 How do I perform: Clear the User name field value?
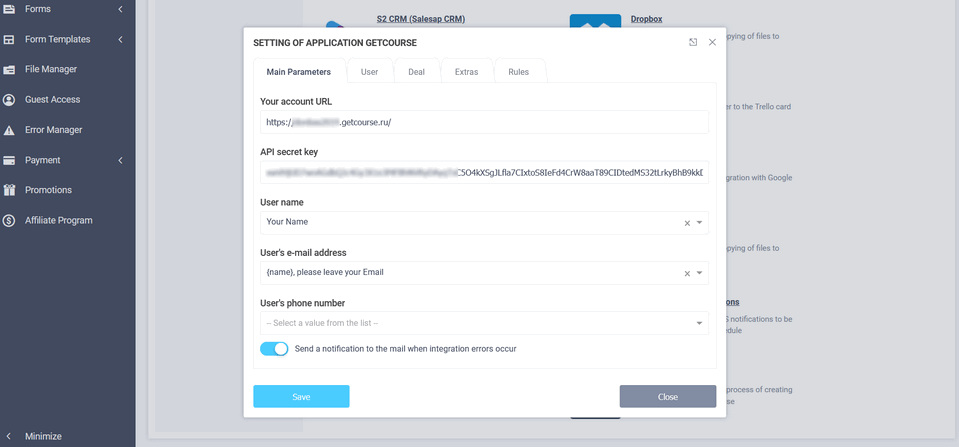click(x=687, y=223)
